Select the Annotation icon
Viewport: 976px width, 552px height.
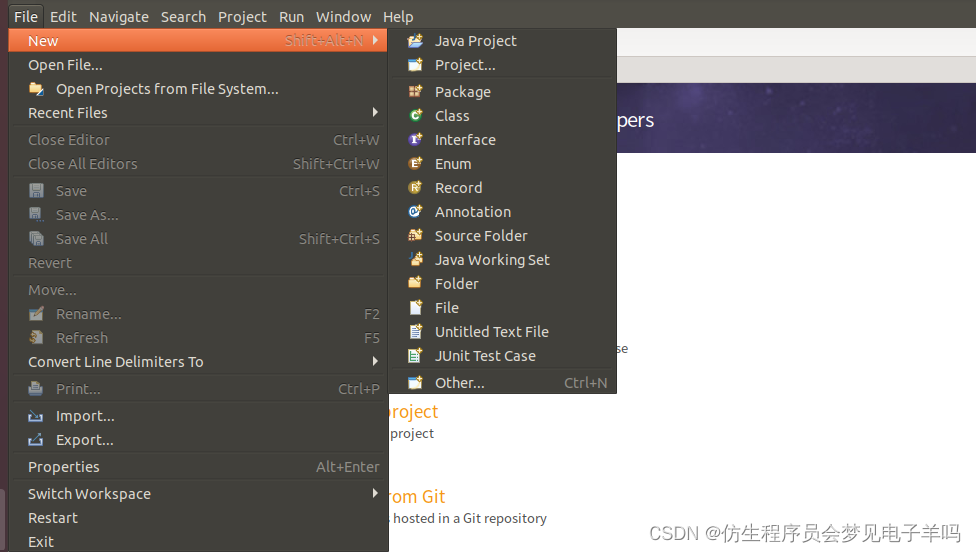415,212
